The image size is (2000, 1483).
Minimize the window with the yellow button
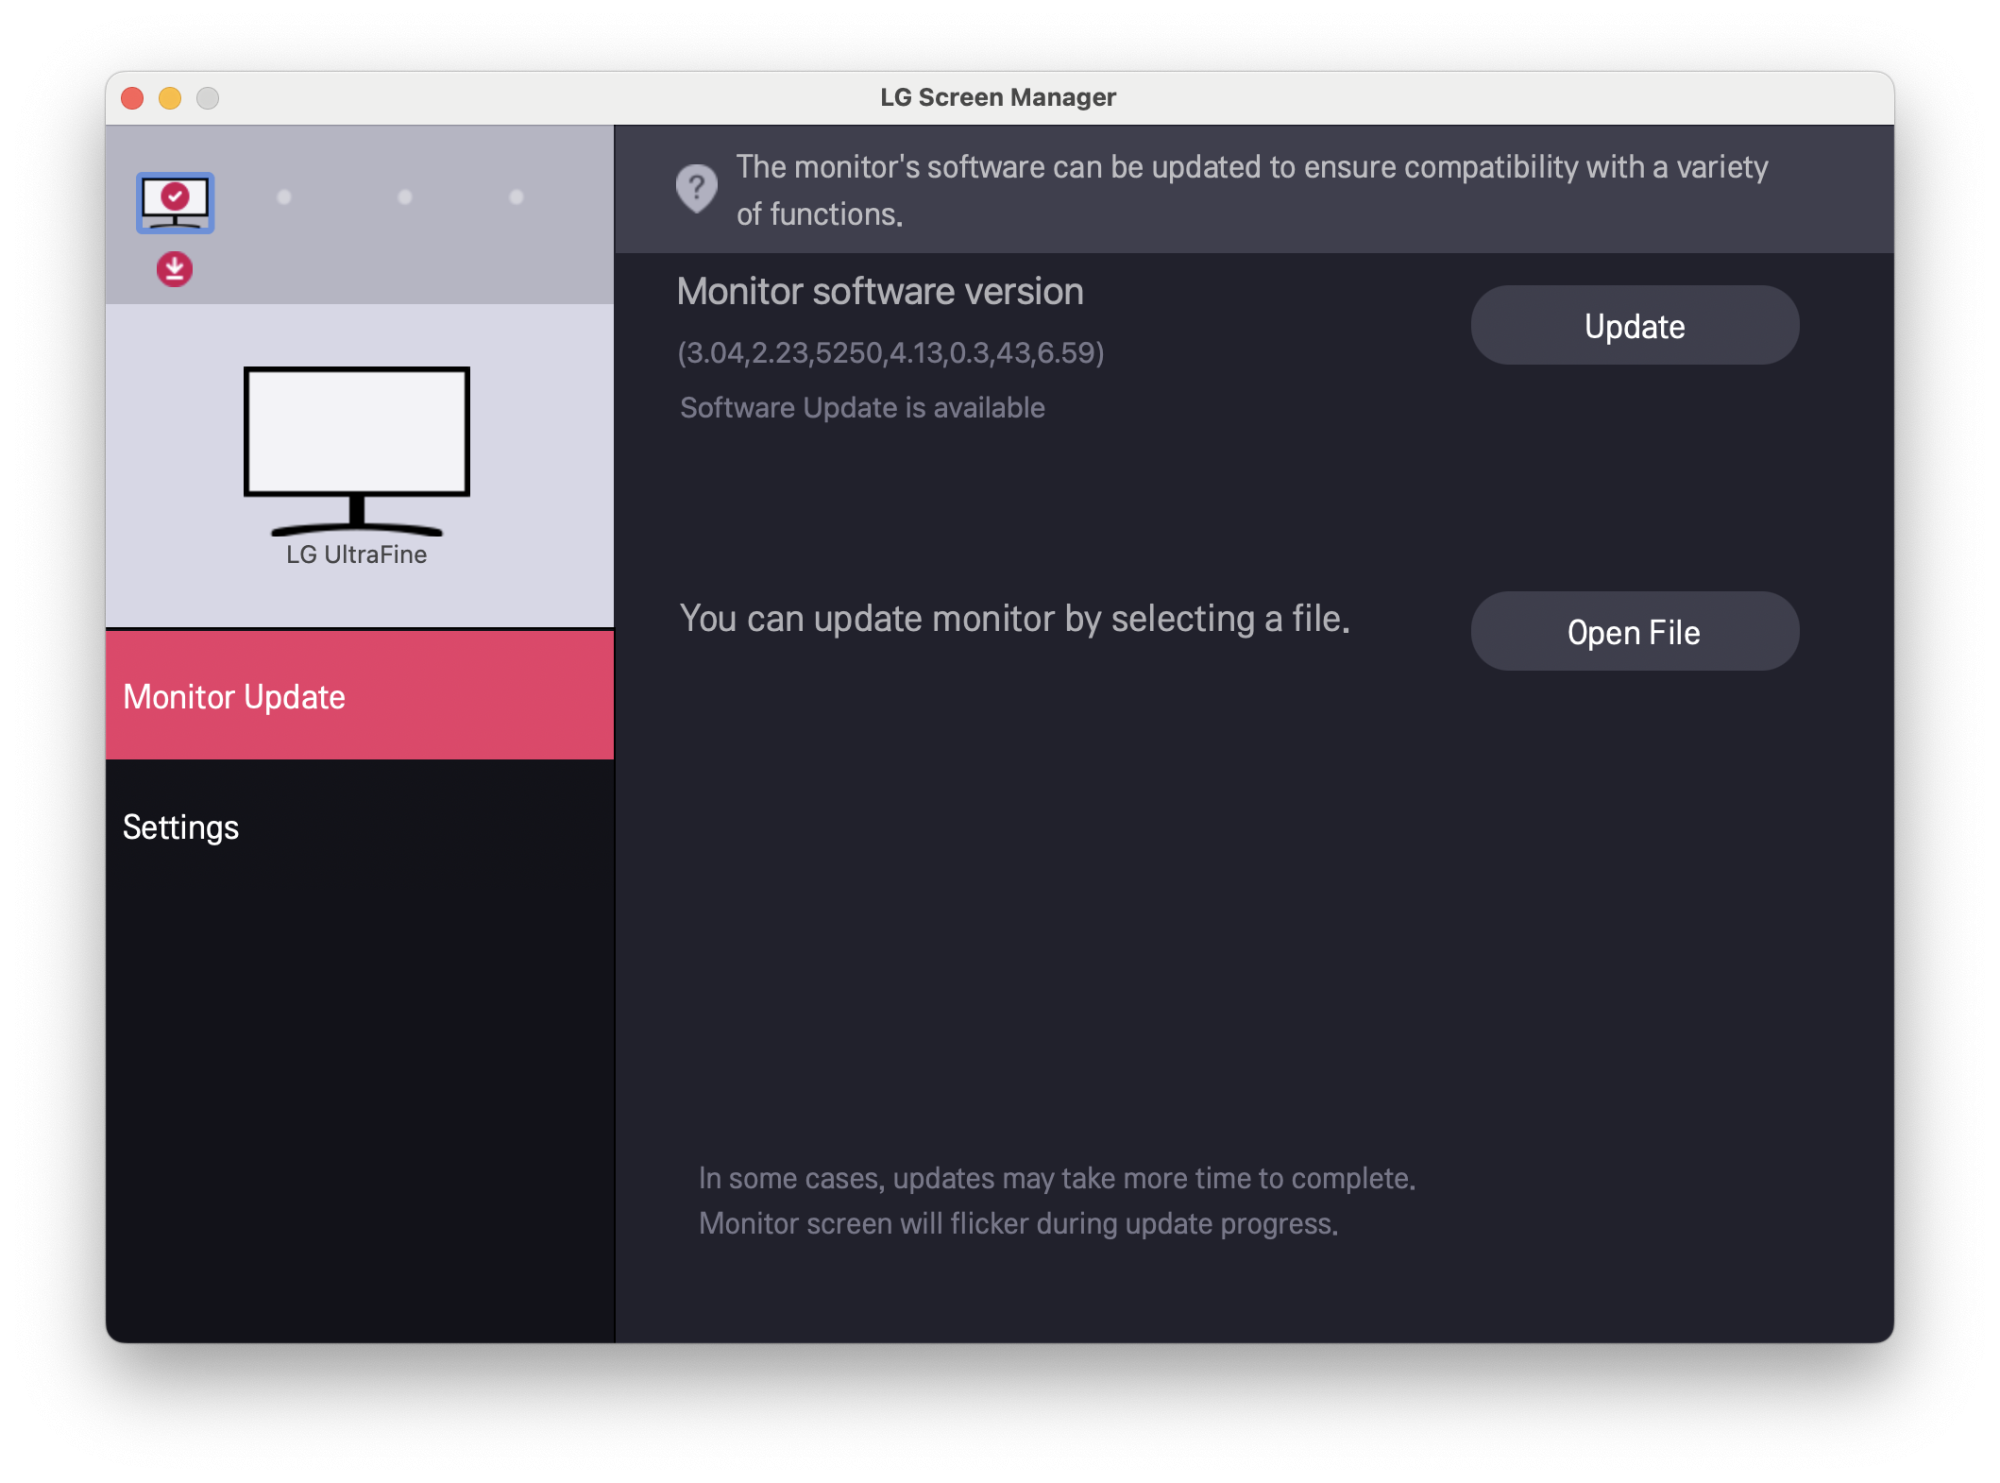point(170,98)
